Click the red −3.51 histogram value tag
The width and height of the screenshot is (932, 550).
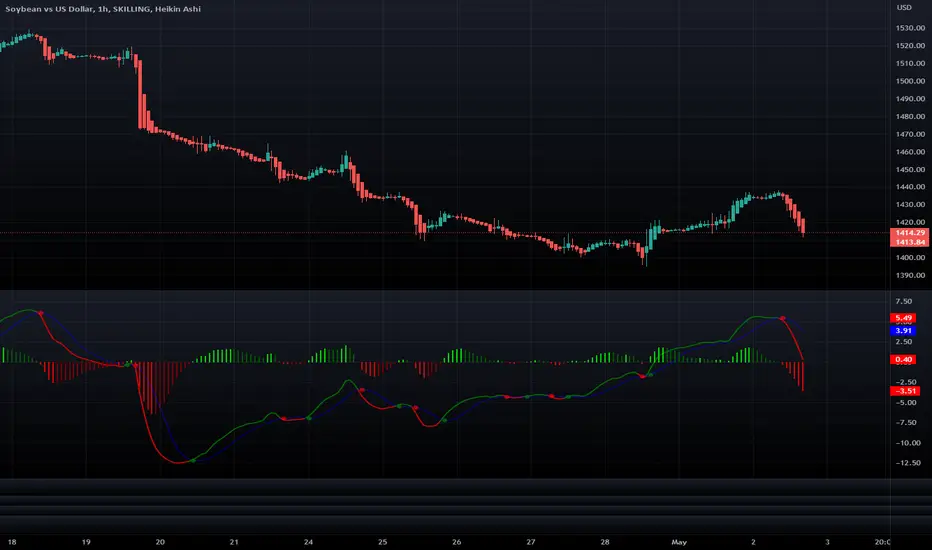(905, 391)
